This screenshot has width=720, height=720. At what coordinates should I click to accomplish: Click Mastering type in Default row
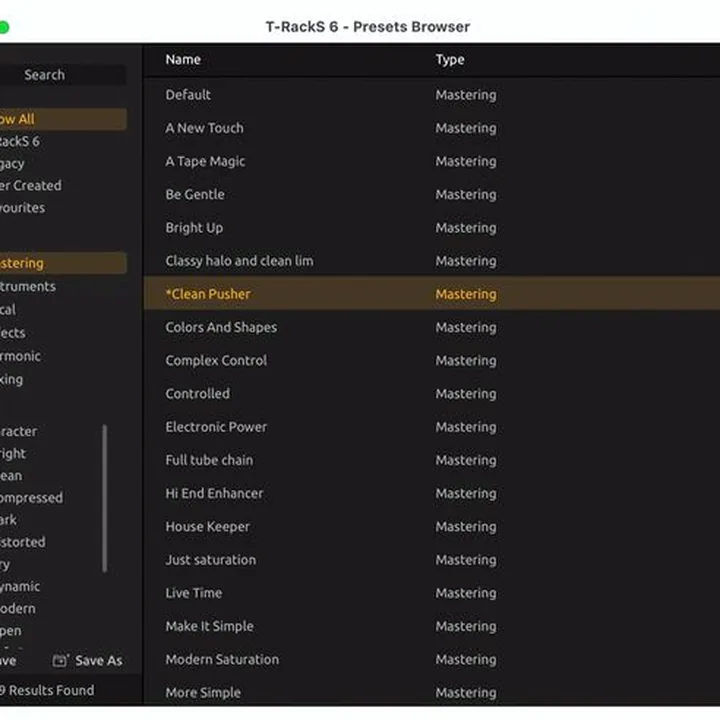click(x=466, y=95)
